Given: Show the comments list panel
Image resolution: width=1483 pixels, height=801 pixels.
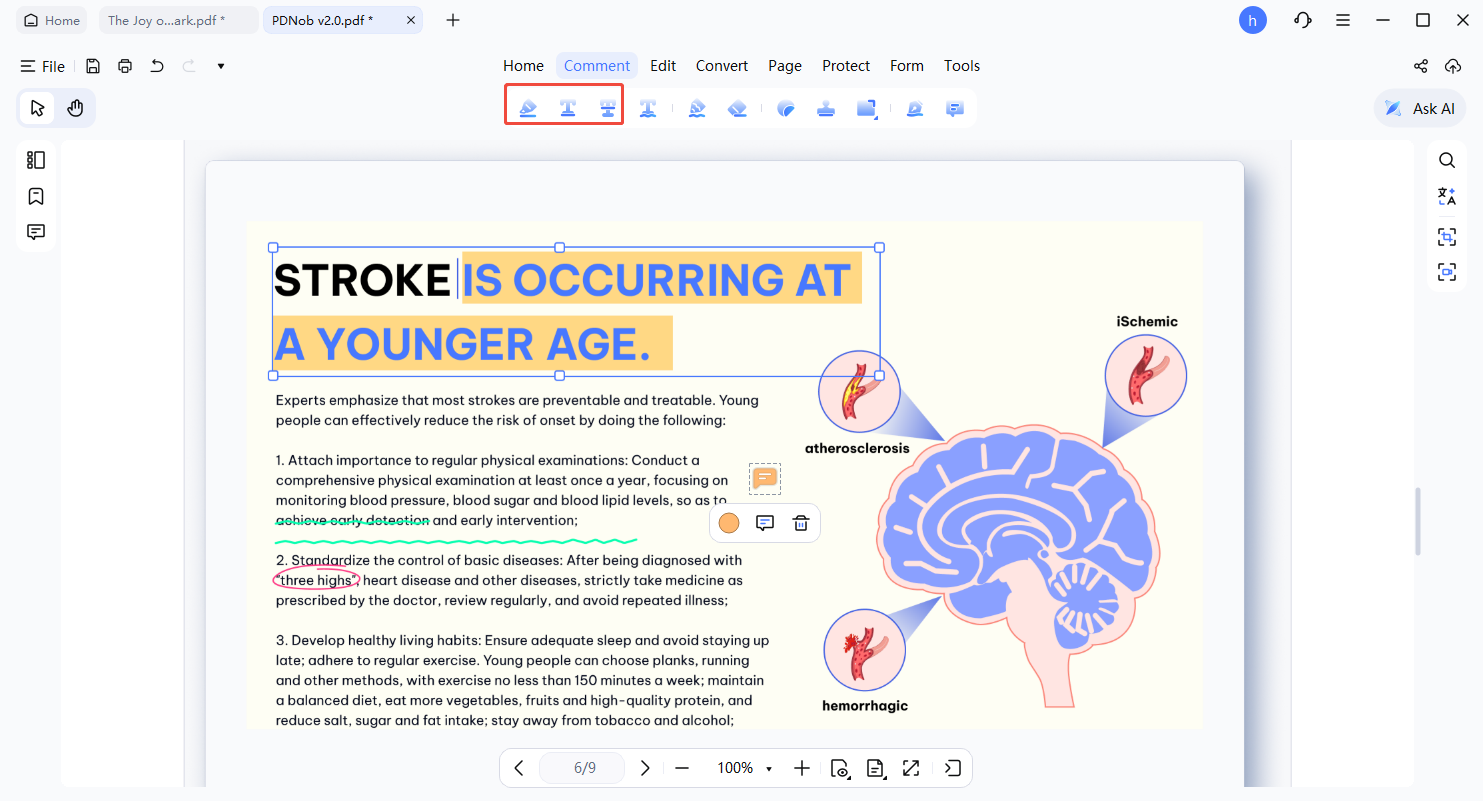Looking at the screenshot, I should [35, 231].
